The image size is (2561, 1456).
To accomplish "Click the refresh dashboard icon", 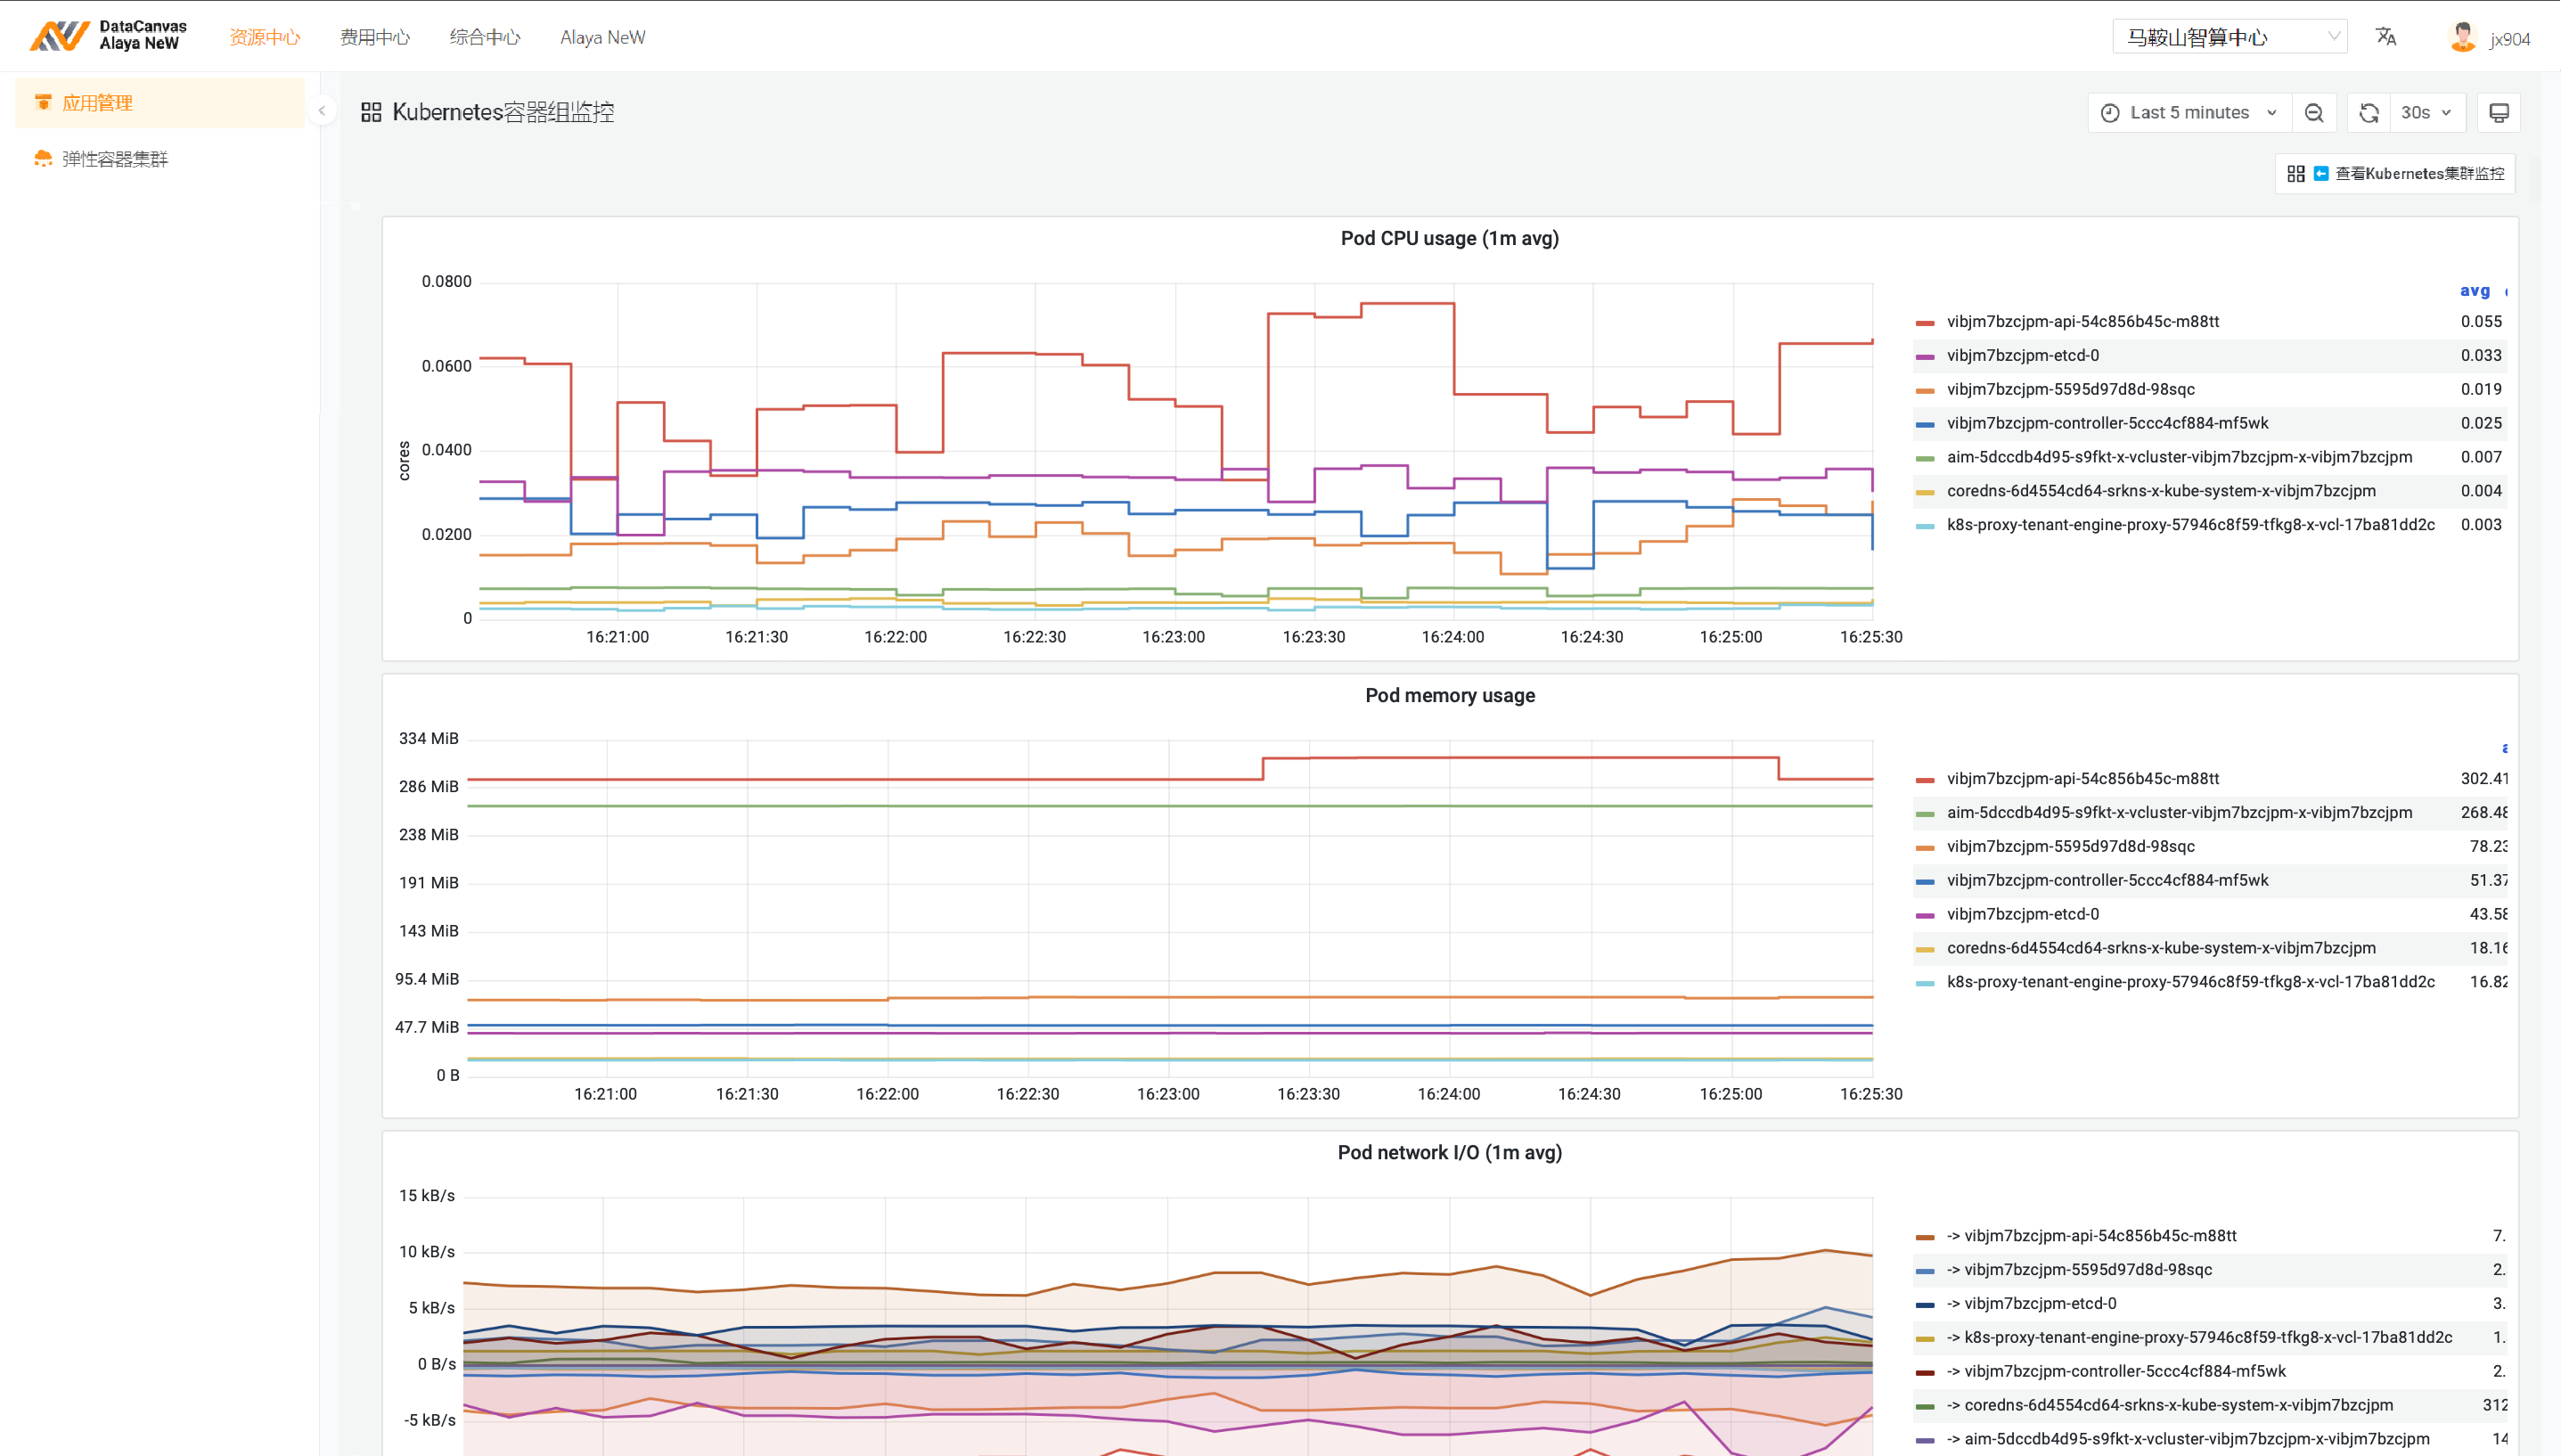I will pos(2368,113).
